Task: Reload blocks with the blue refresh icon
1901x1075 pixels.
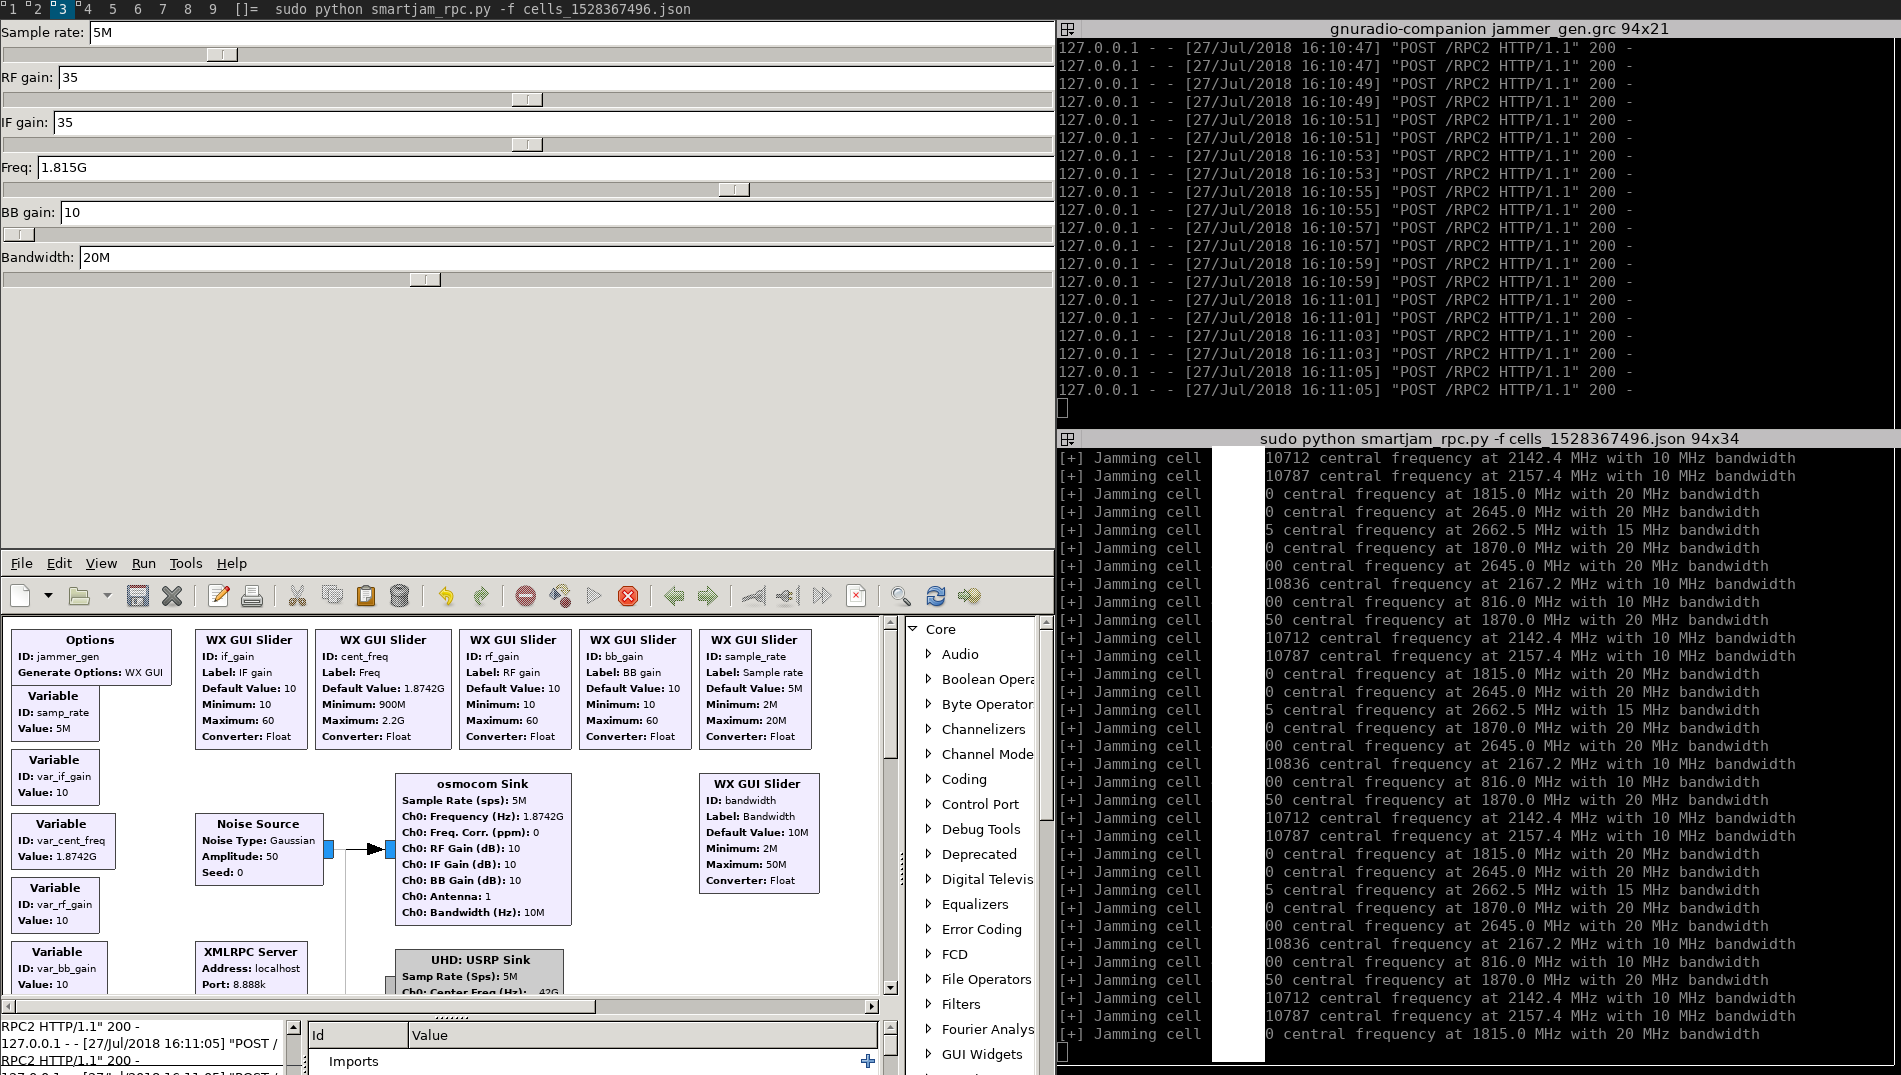Action: click(x=935, y=596)
